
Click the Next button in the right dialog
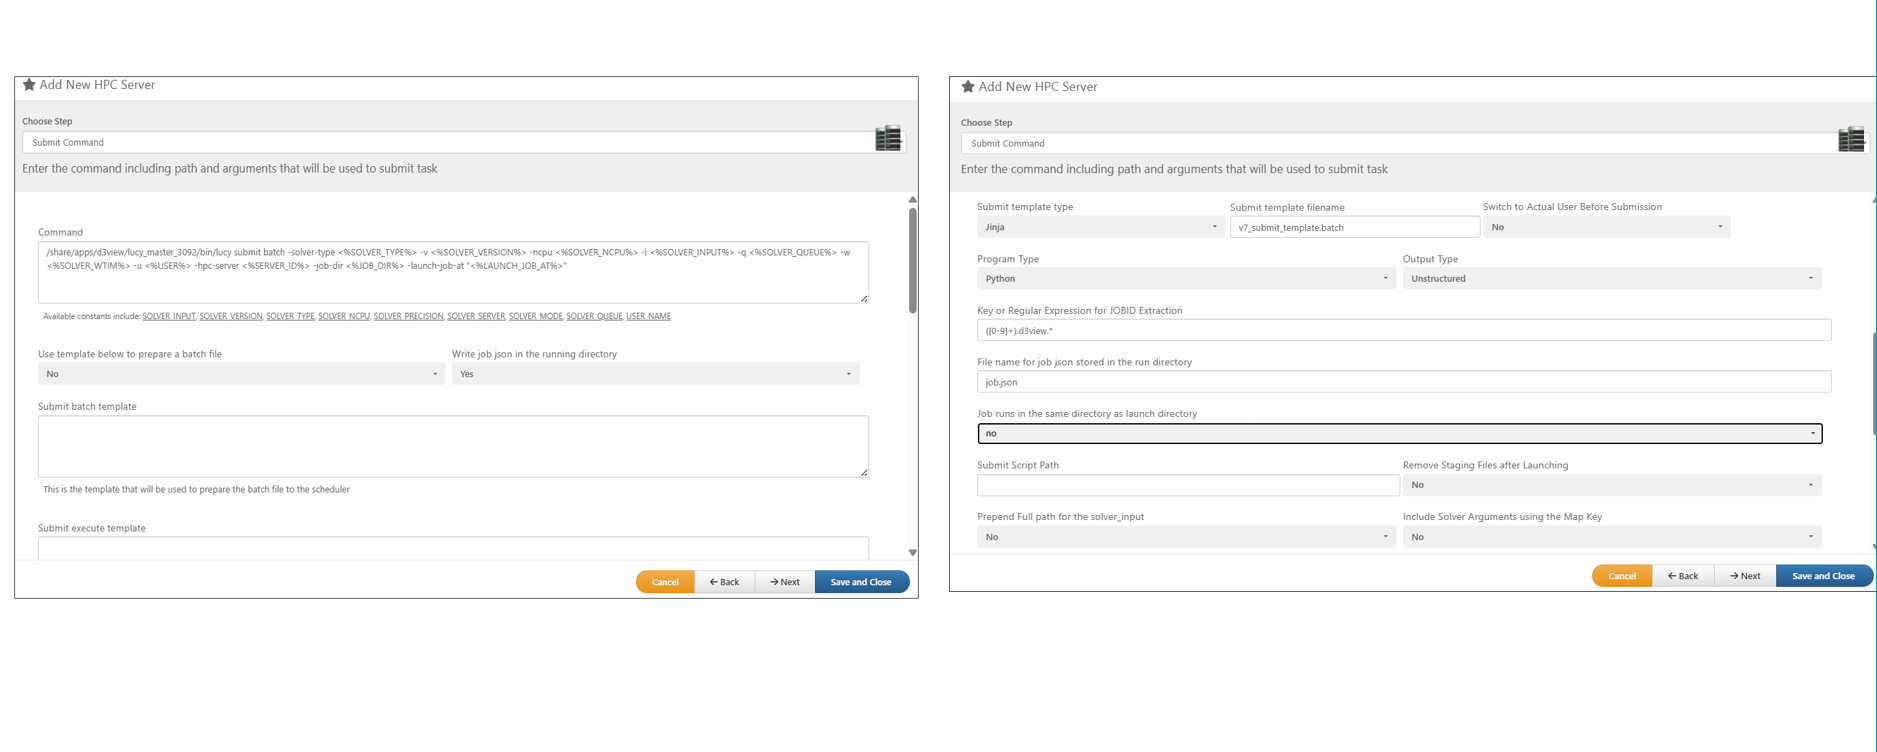(x=1745, y=576)
